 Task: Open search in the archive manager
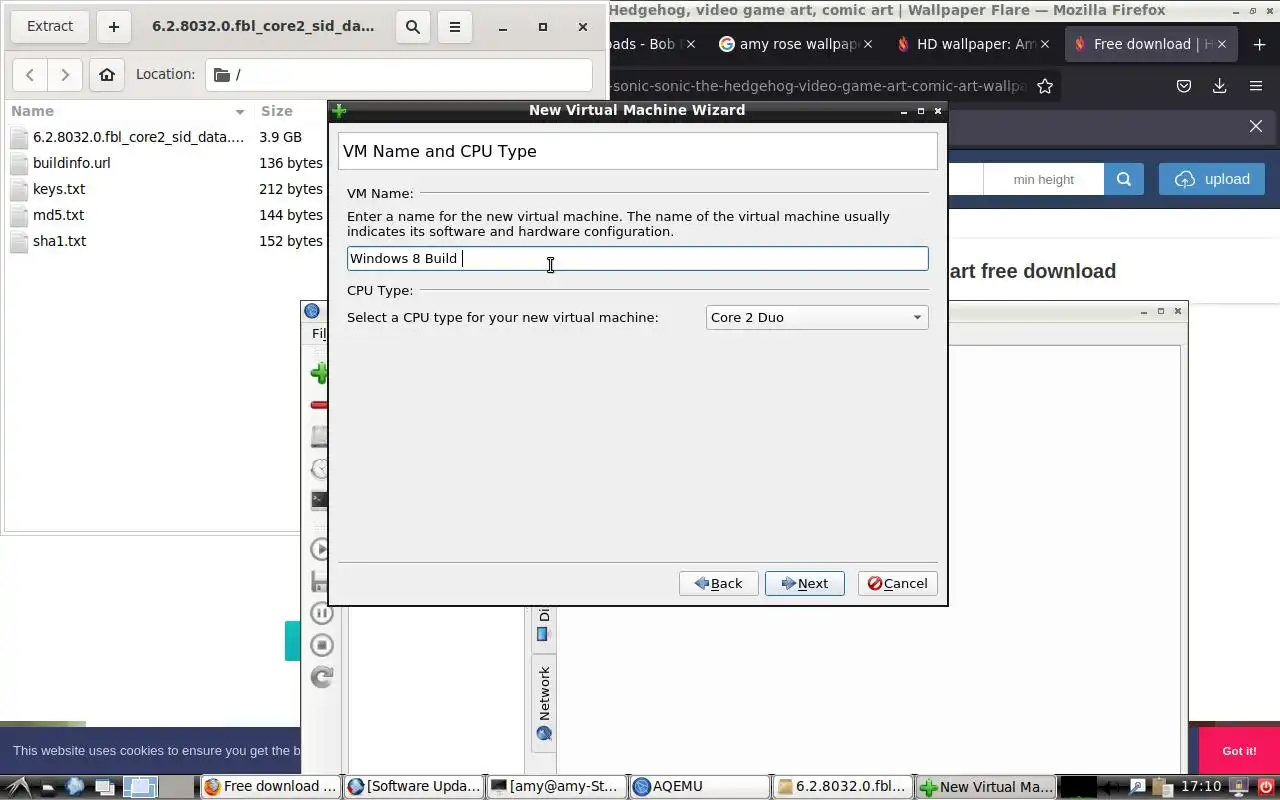click(x=413, y=27)
